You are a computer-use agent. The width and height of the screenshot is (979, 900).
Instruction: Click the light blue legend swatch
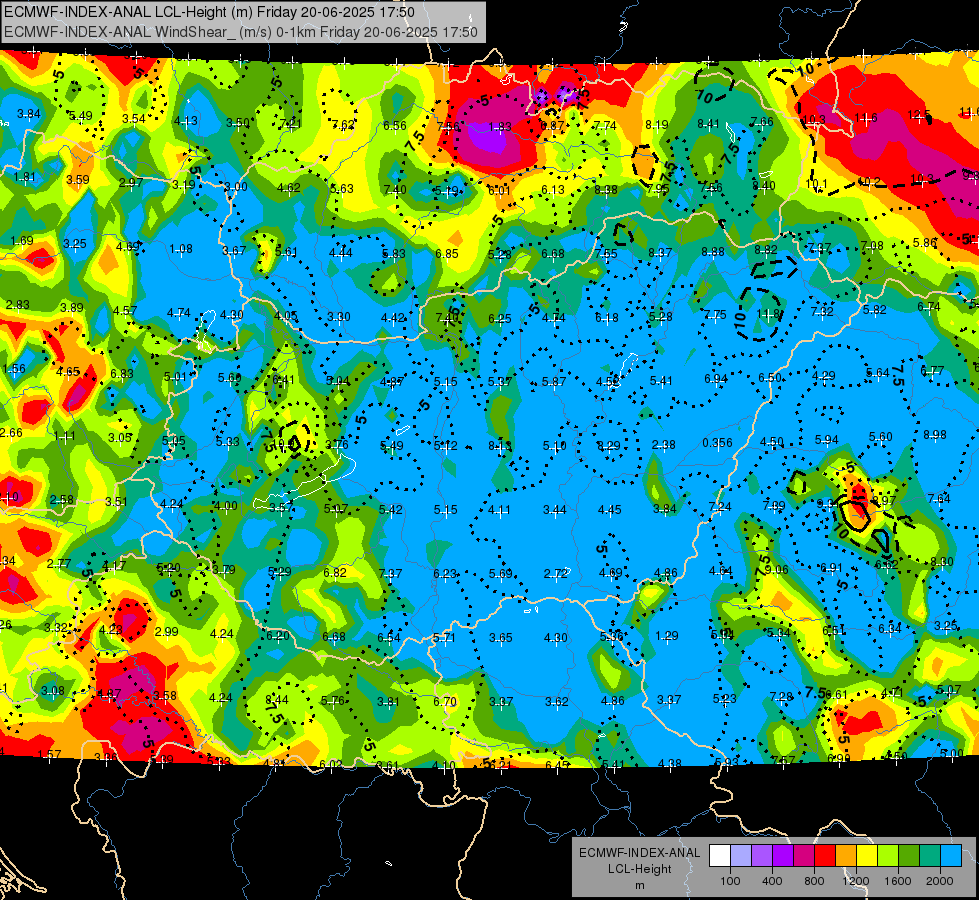[952, 856]
